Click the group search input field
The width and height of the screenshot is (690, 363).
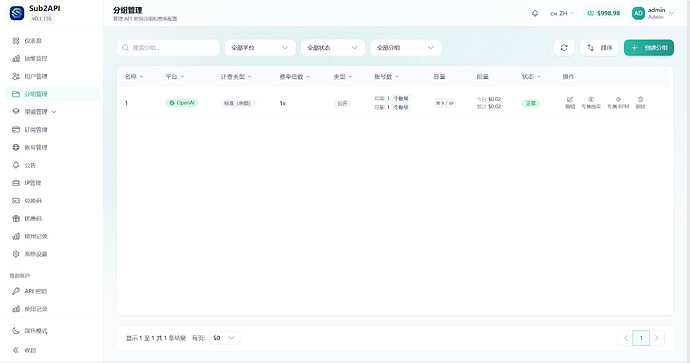coord(168,48)
